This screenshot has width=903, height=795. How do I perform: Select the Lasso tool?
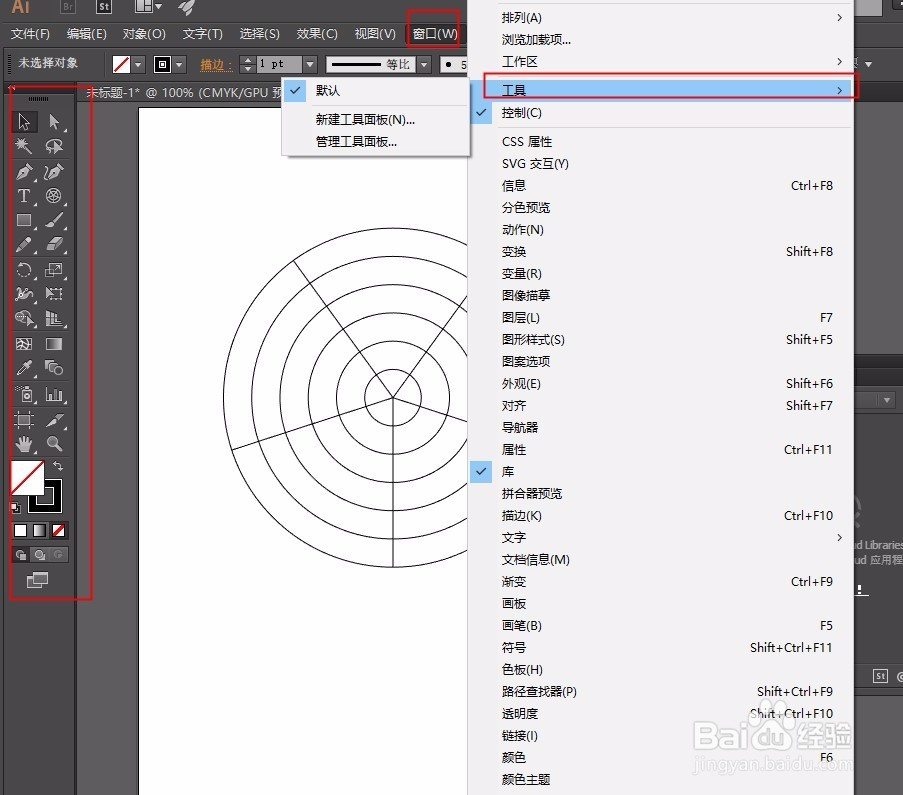[54, 146]
